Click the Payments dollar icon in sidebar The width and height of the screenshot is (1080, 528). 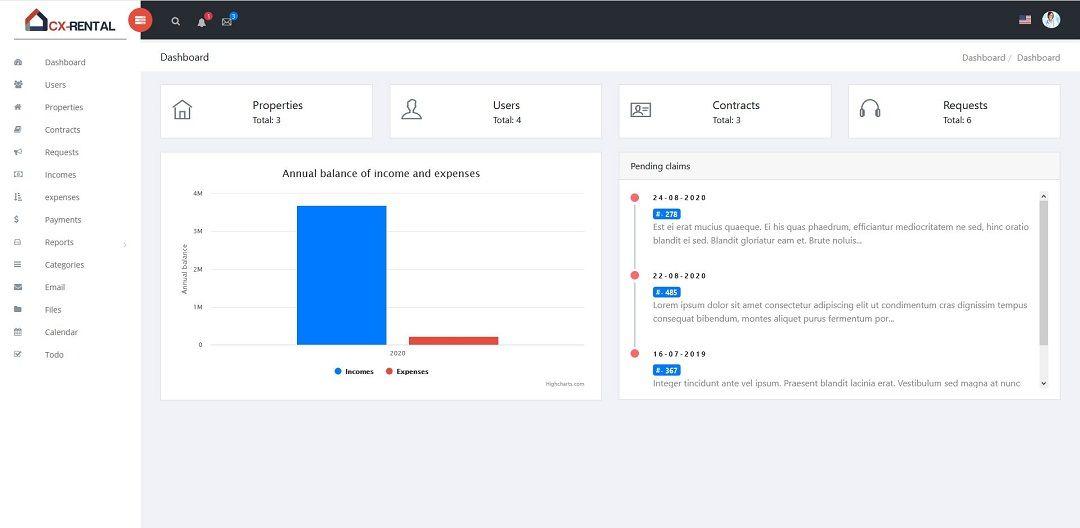(17, 220)
